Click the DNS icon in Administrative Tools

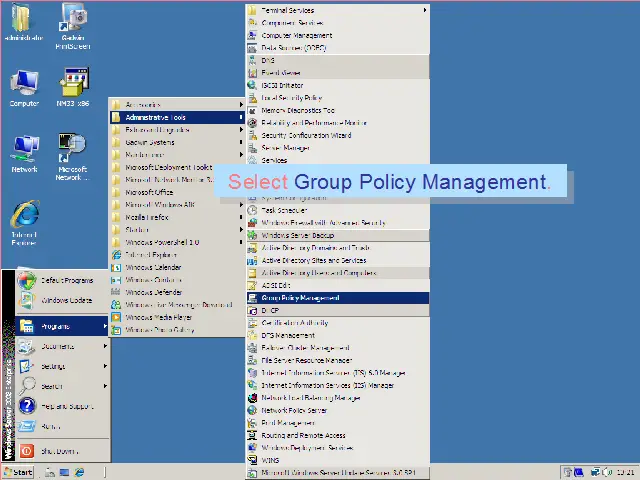(253, 60)
